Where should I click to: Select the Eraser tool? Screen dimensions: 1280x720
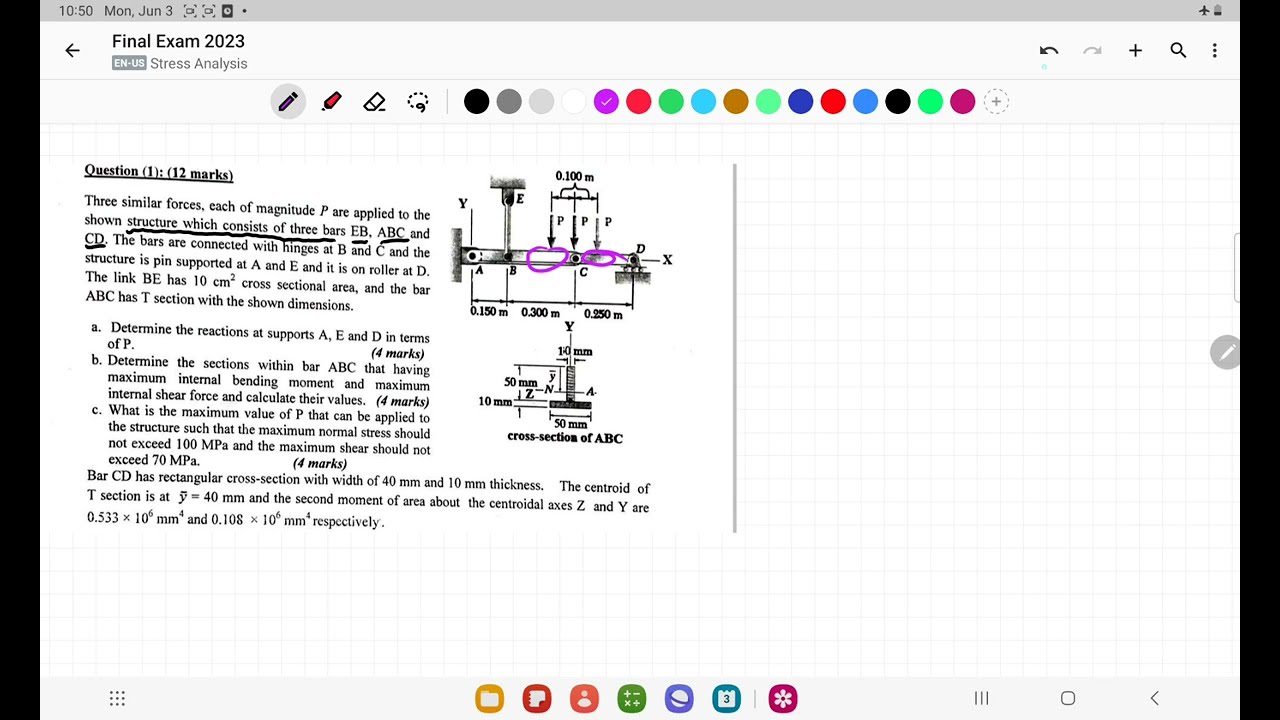375,102
